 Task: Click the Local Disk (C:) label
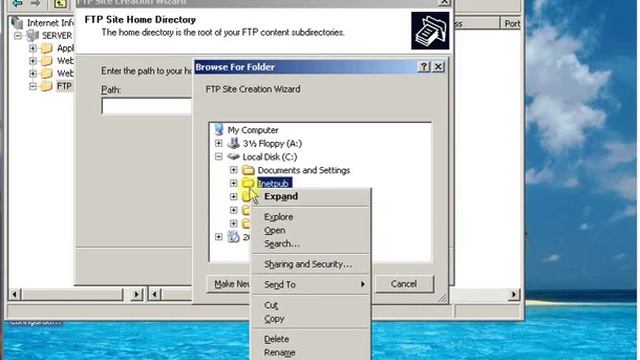click(270, 157)
